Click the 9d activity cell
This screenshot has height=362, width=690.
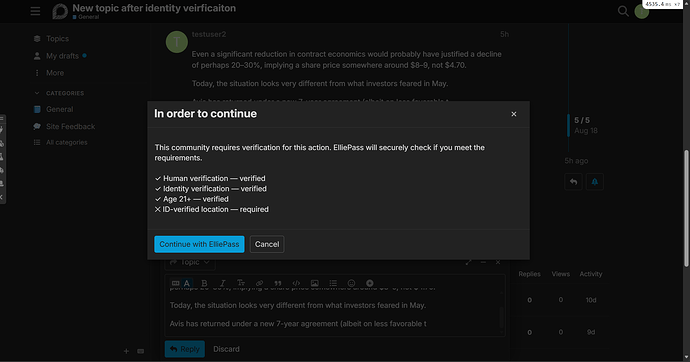coord(591,332)
